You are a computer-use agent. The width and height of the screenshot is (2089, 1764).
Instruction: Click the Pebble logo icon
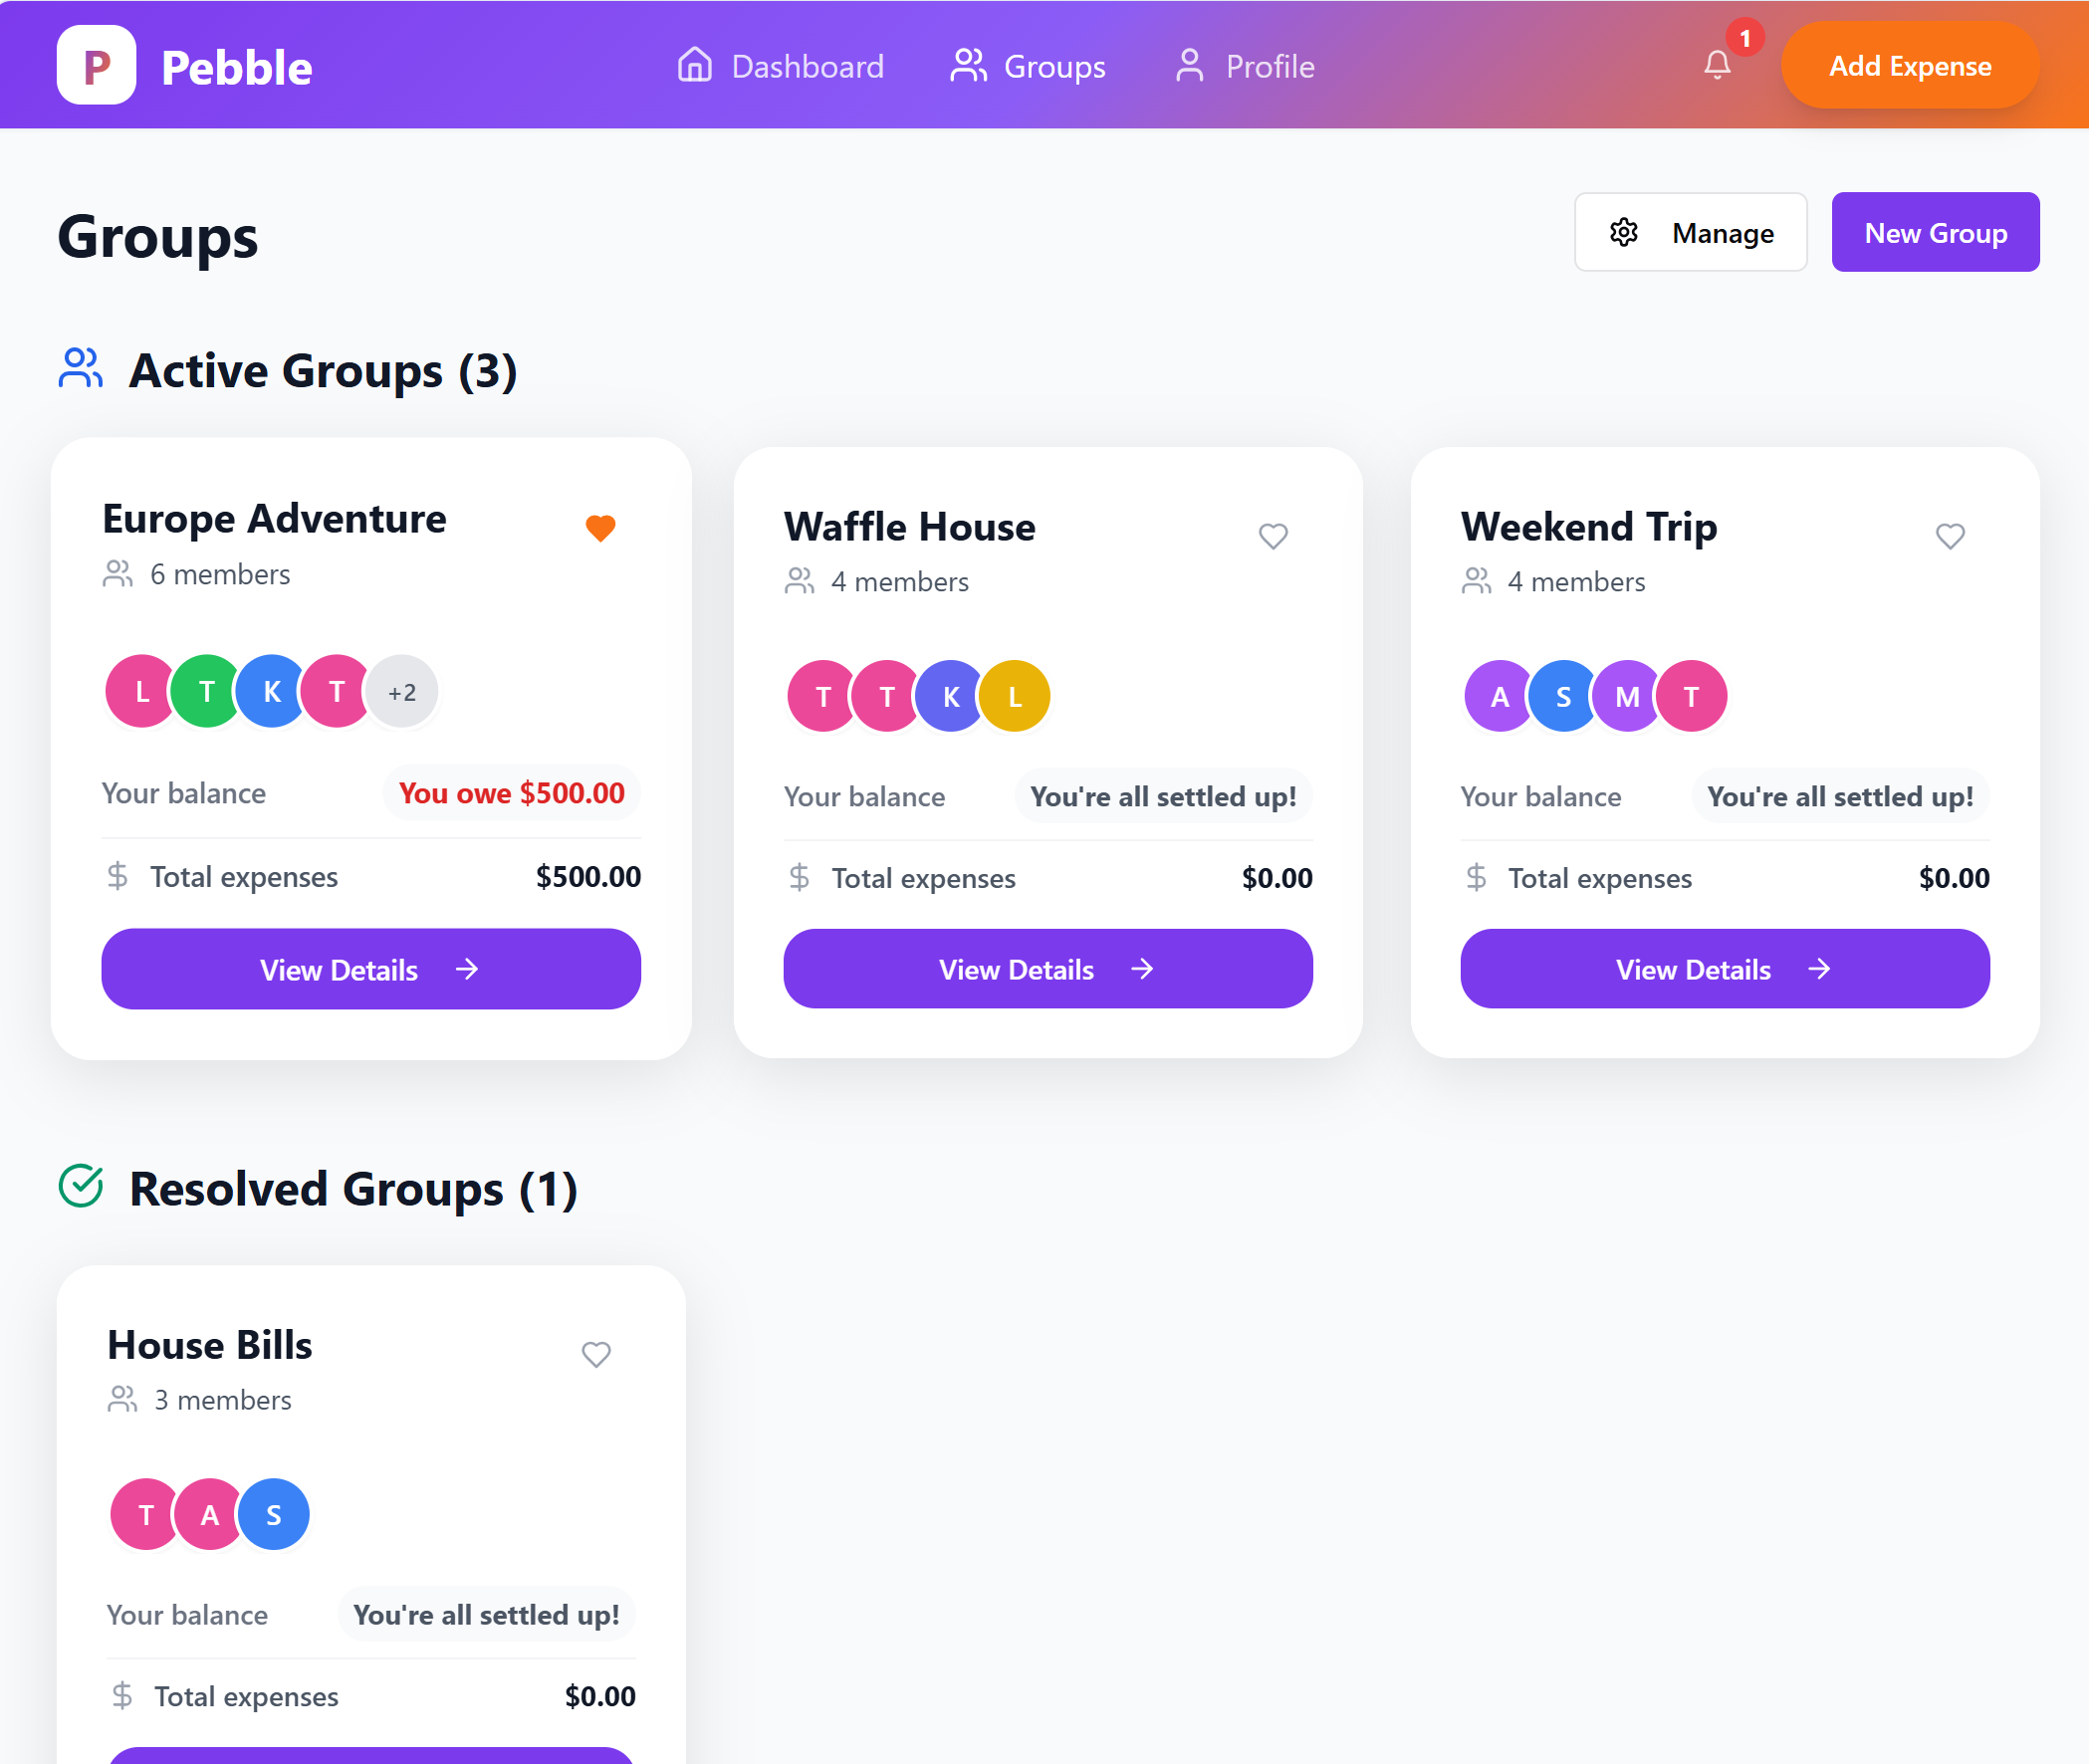point(96,66)
